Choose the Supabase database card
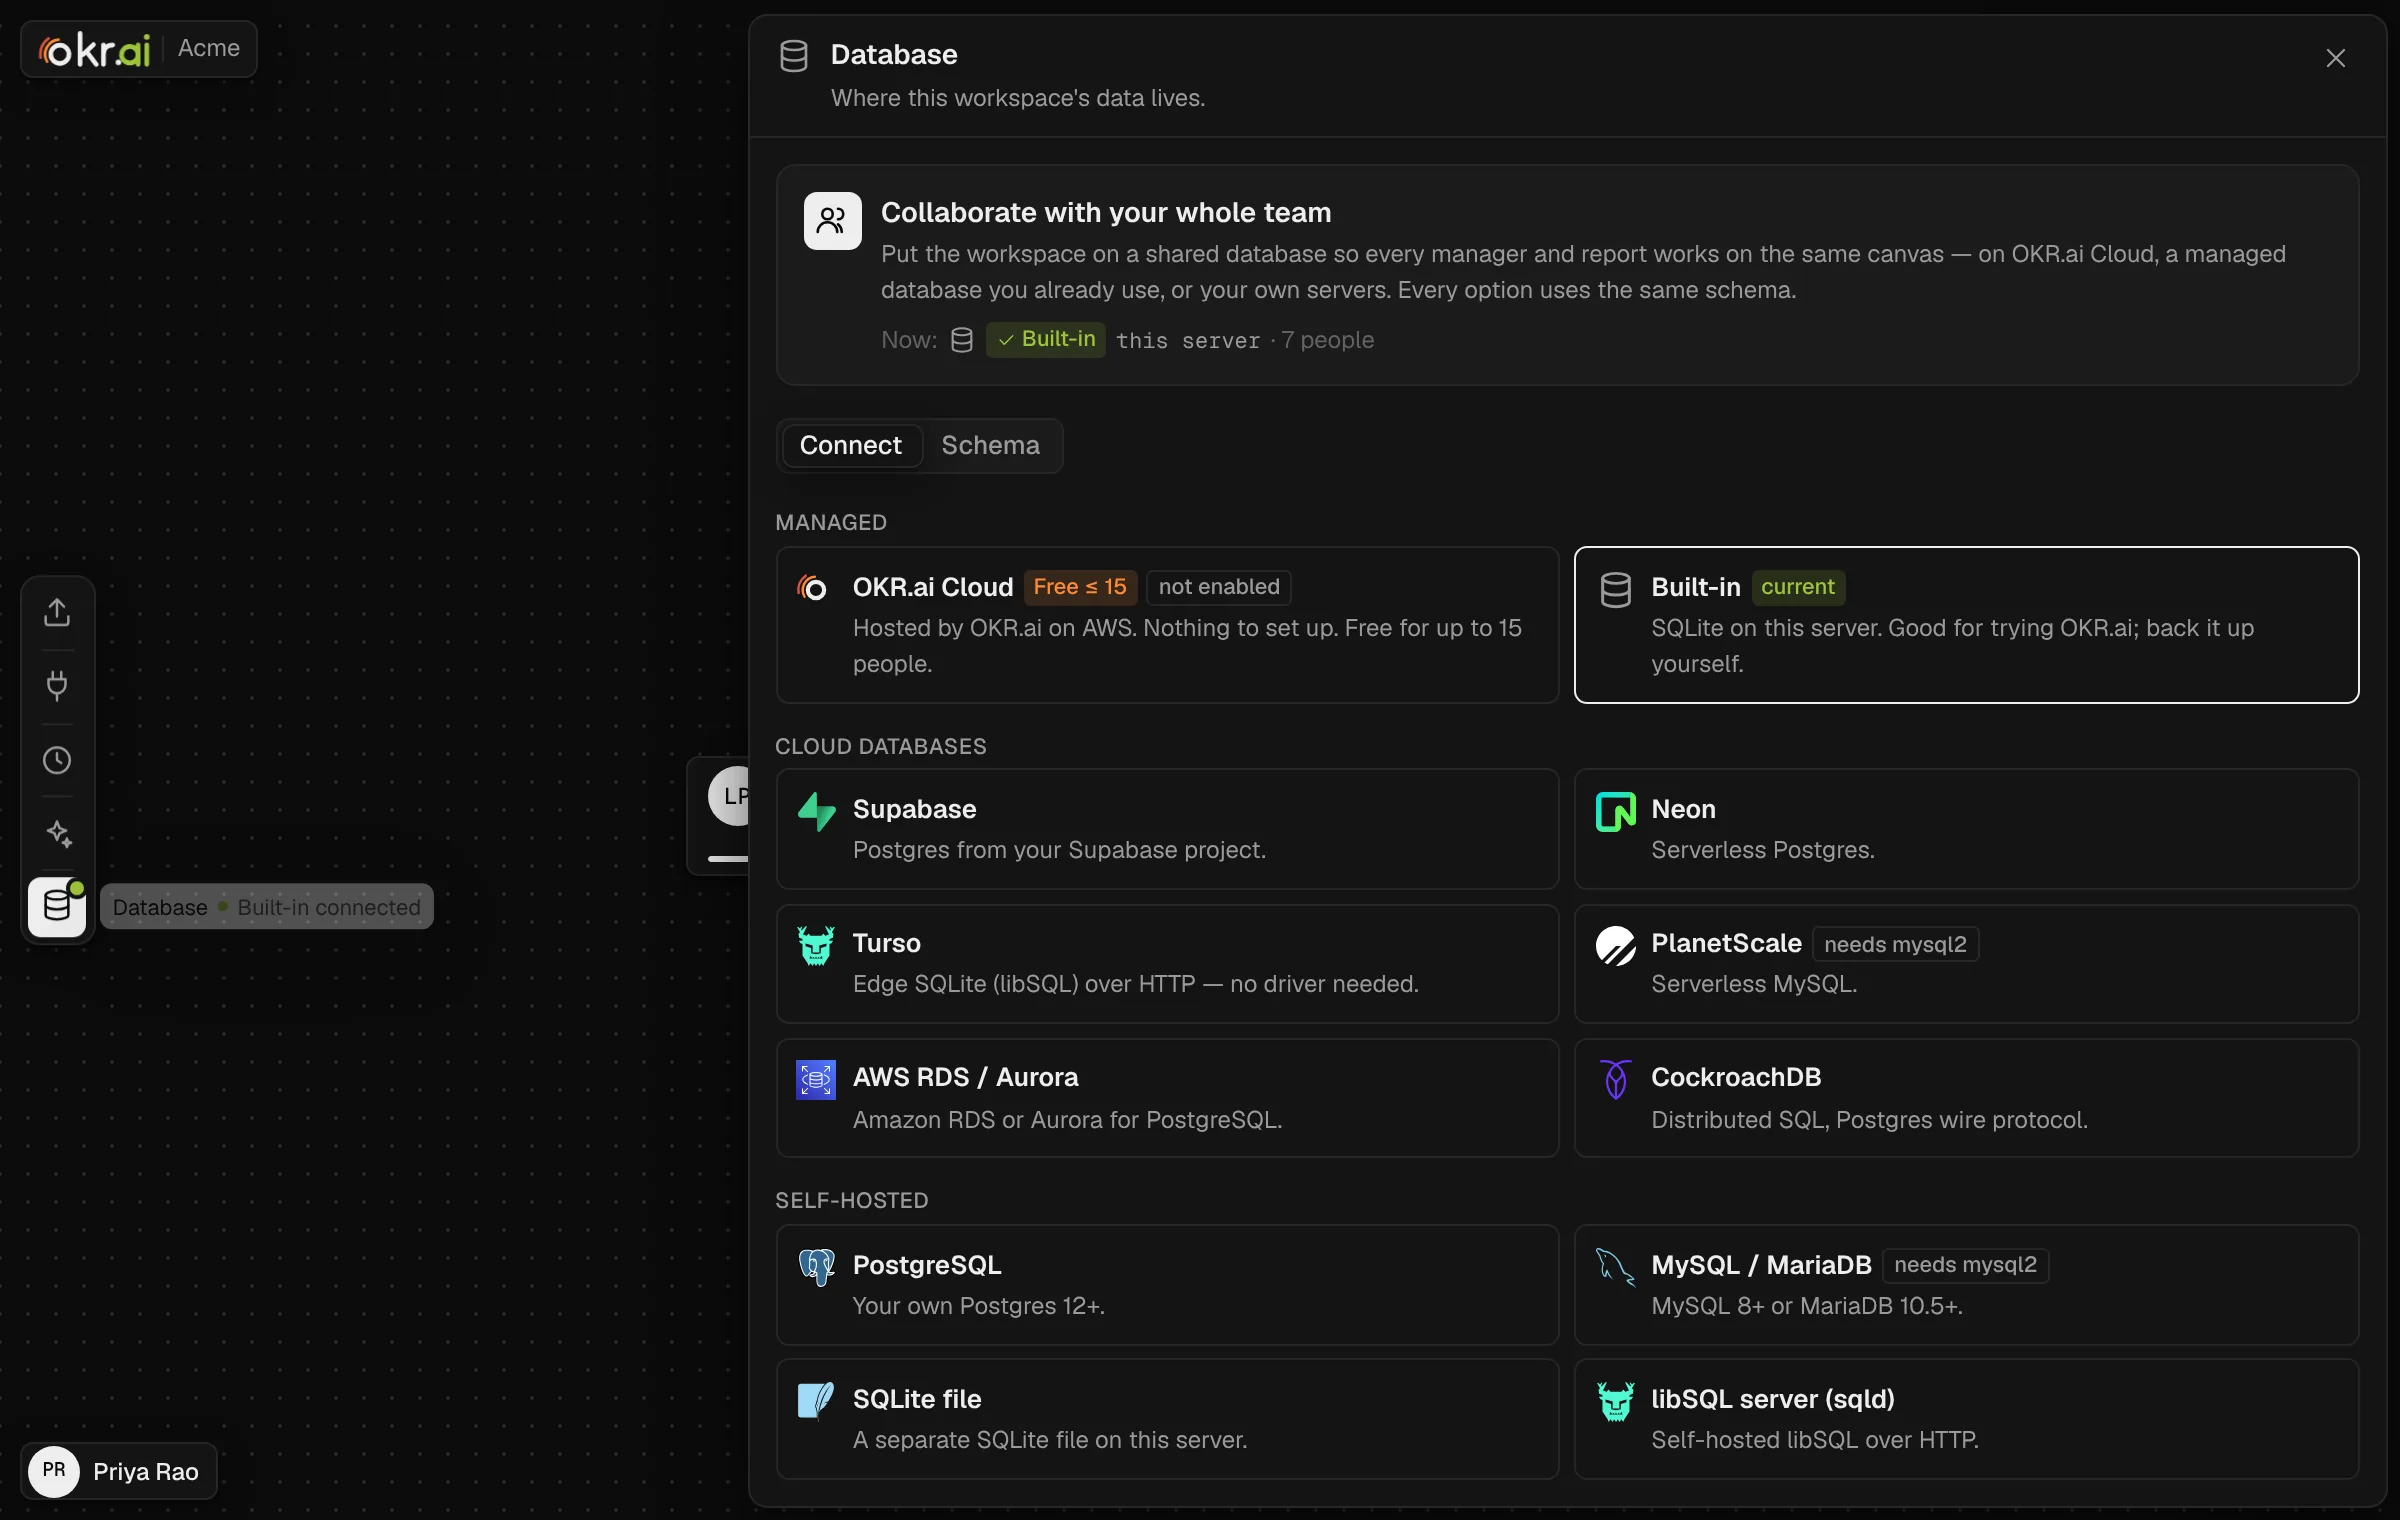This screenshot has width=2400, height=1520. tap(1167, 829)
